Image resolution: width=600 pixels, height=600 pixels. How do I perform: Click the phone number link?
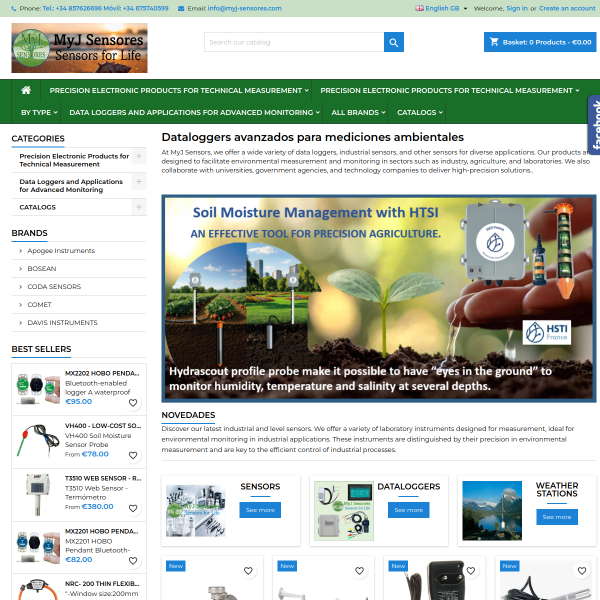click(x=105, y=8)
